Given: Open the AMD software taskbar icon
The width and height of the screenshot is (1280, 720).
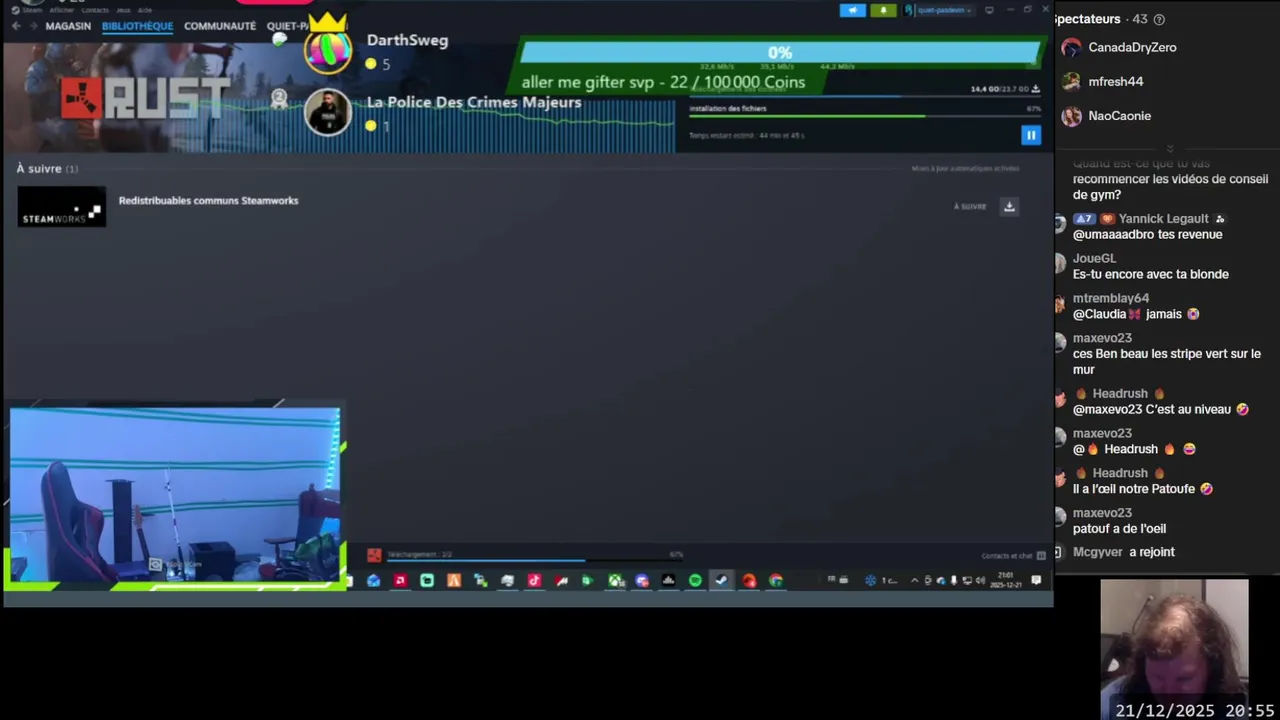Looking at the screenshot, I should (400, 580).
